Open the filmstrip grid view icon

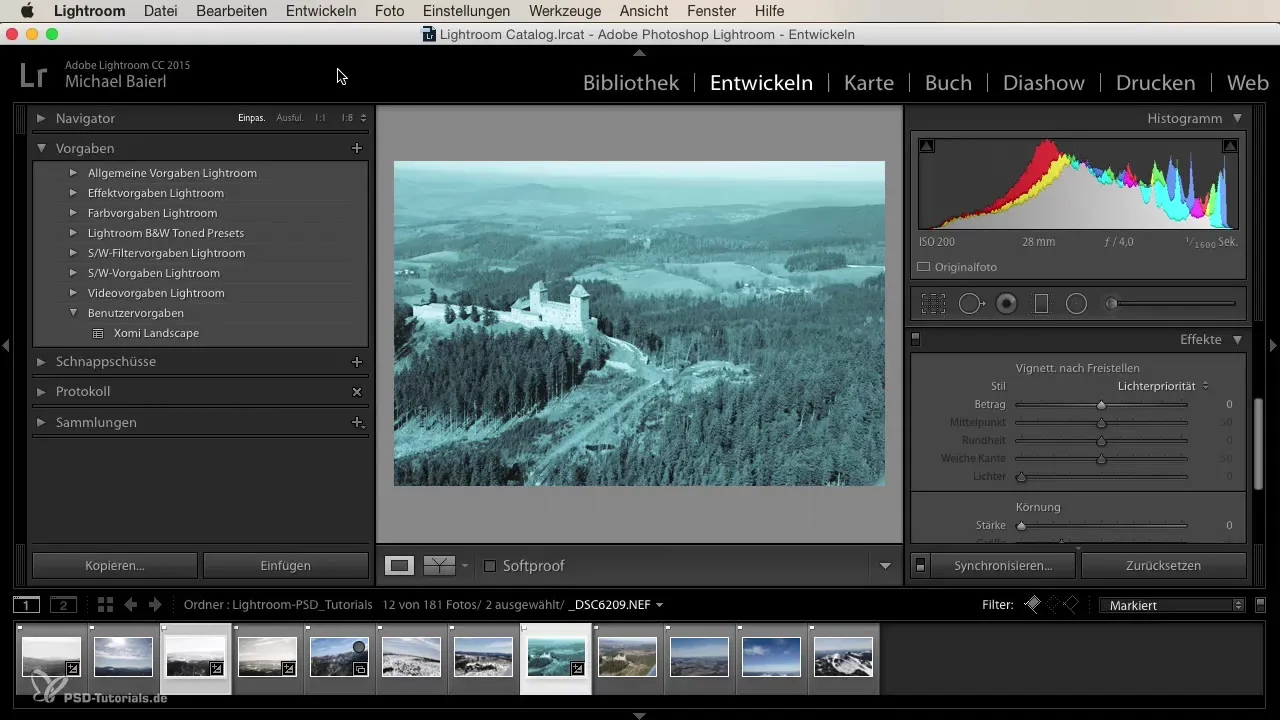tap(105, 604)
